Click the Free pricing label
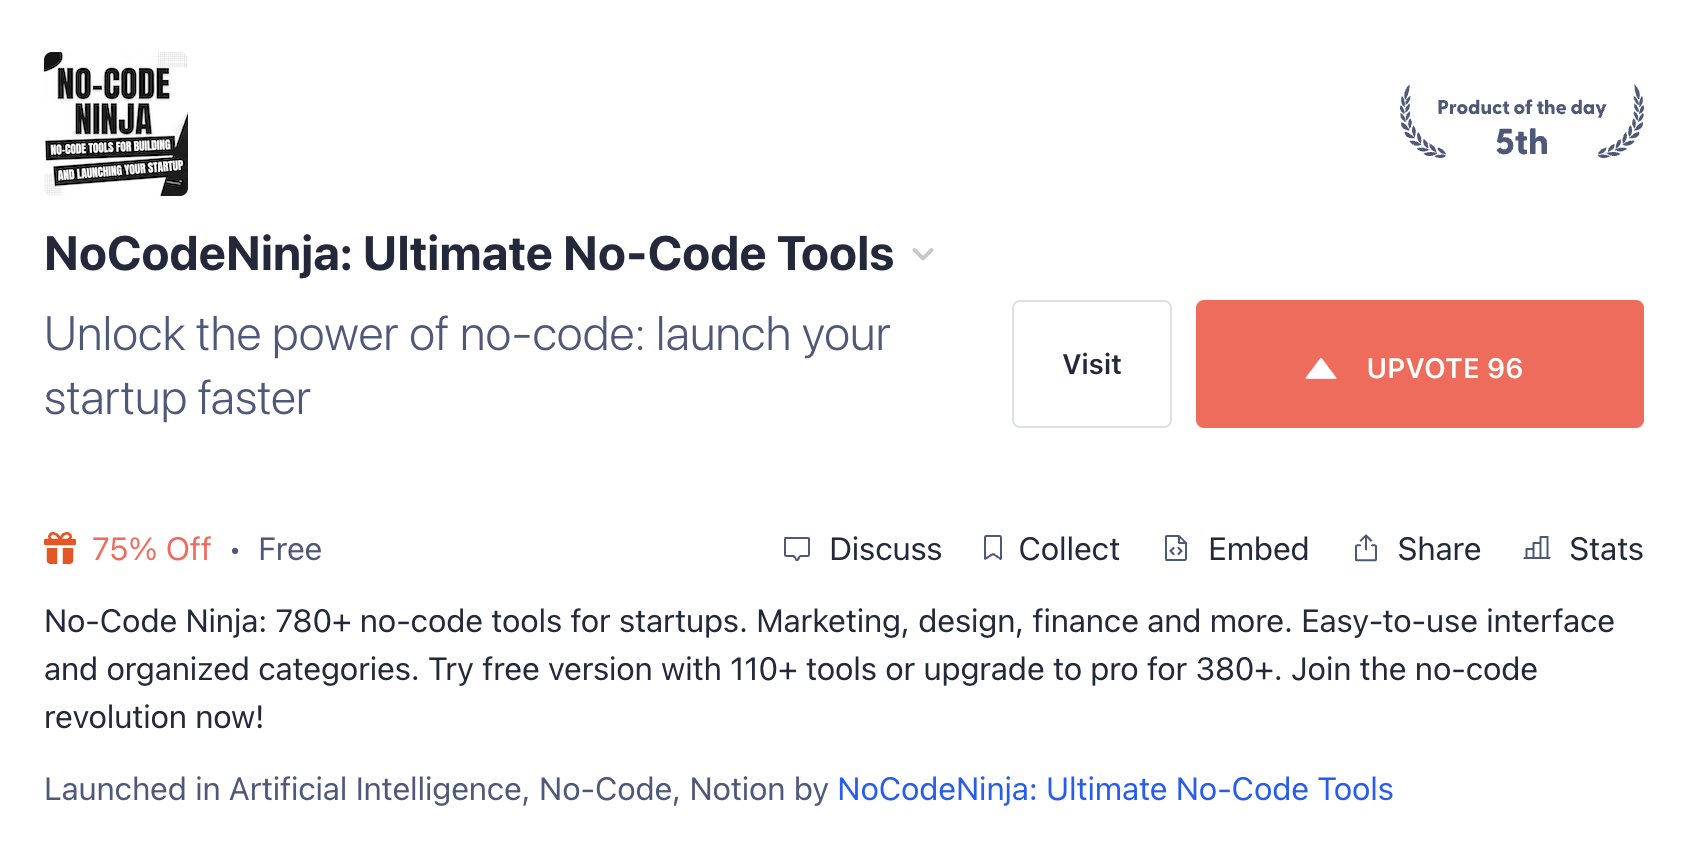Screen dimensions: 1690x868 [290, 549]
